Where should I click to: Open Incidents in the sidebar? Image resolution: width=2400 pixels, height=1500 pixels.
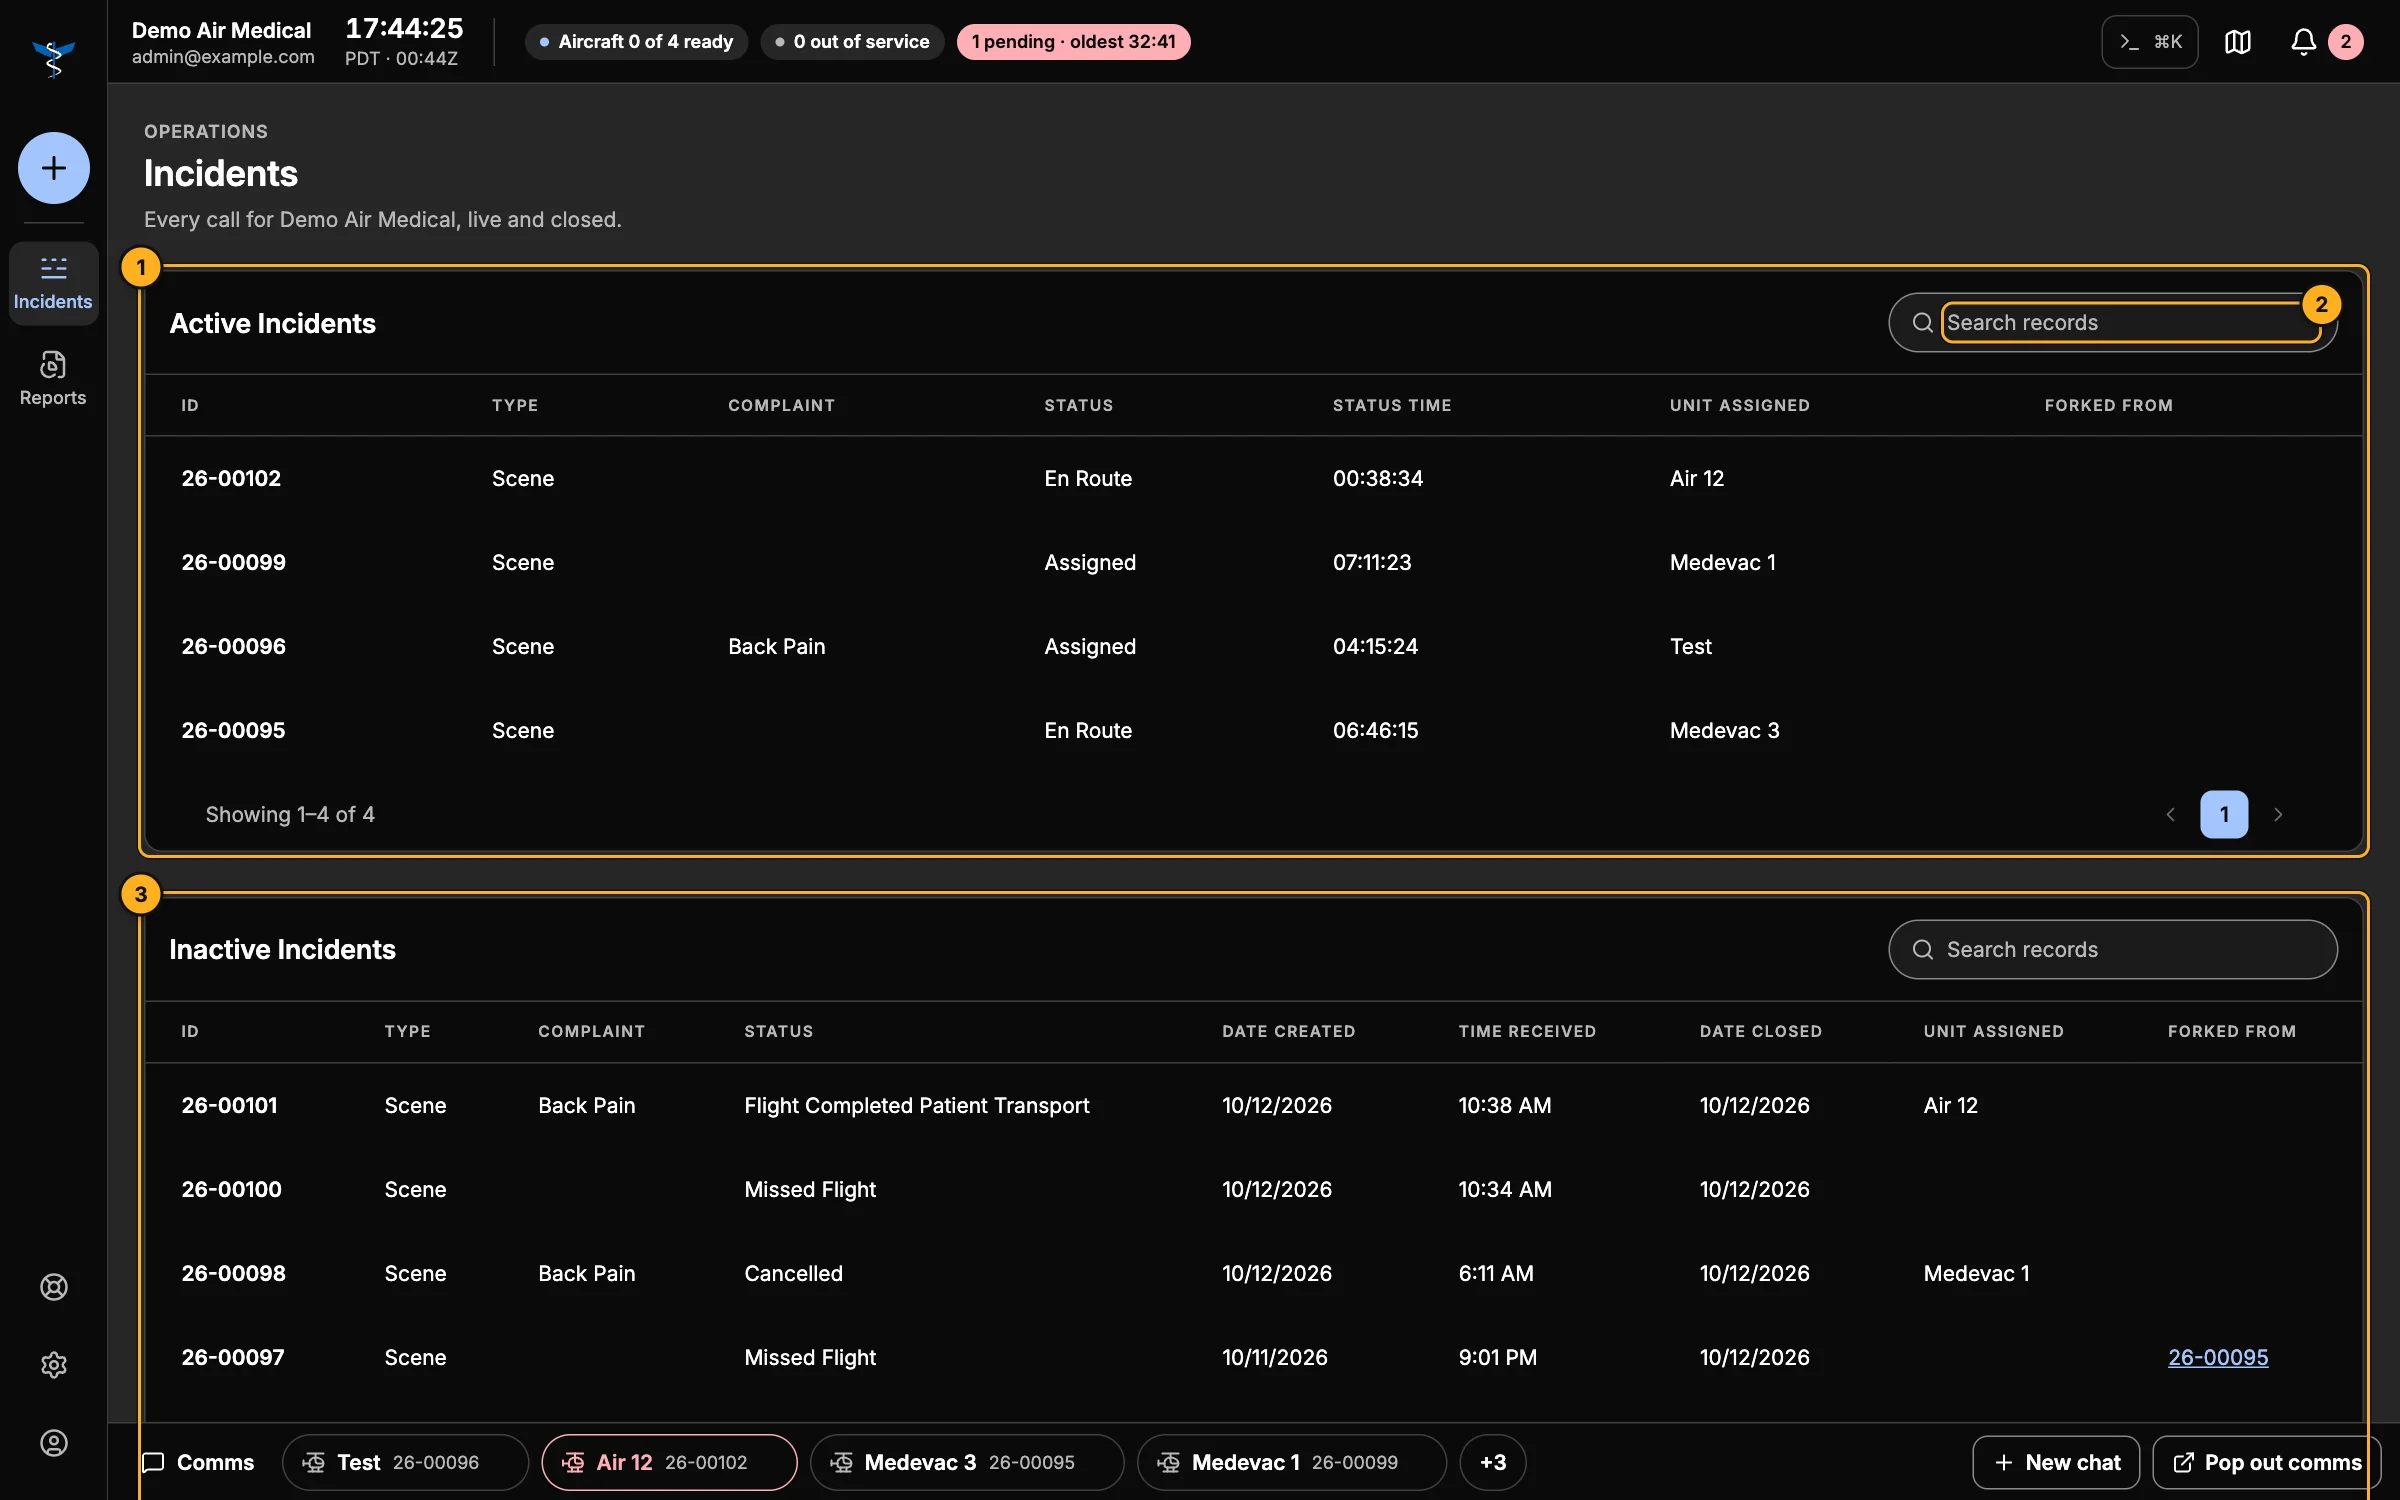(53, 283)
